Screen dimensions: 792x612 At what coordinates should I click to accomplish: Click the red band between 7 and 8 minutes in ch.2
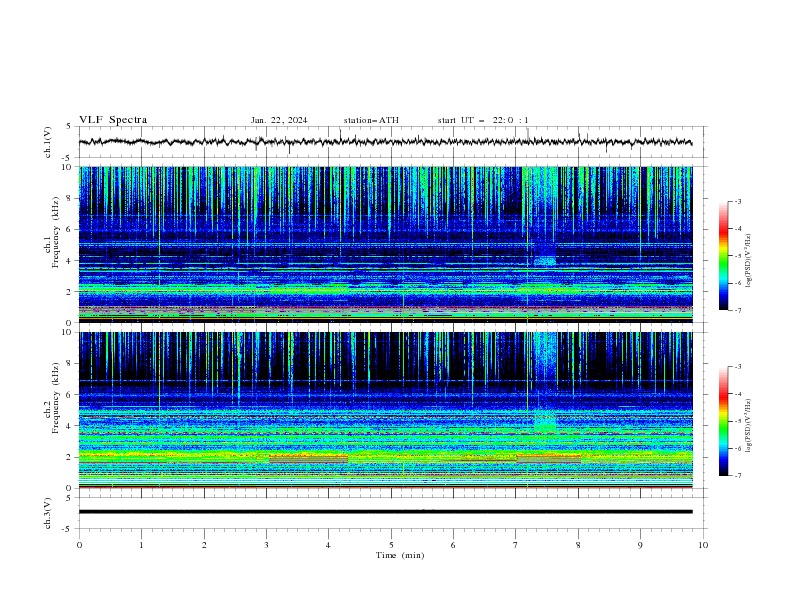pos(549,458)
